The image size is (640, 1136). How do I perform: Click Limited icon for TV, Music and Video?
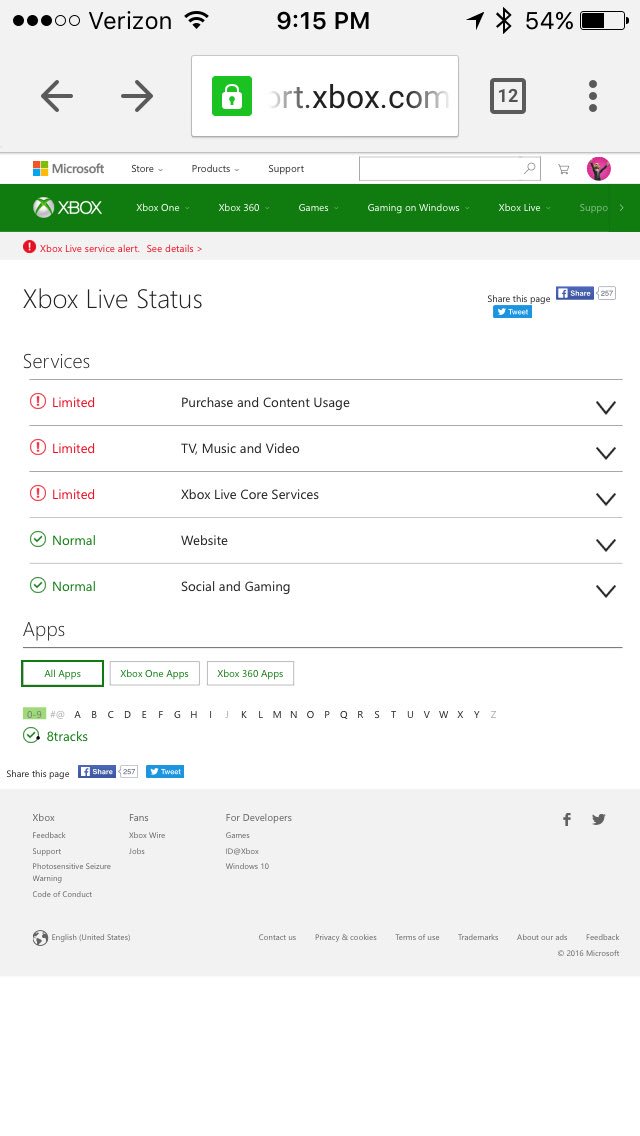pyautogui.click(x=38, y=448)
